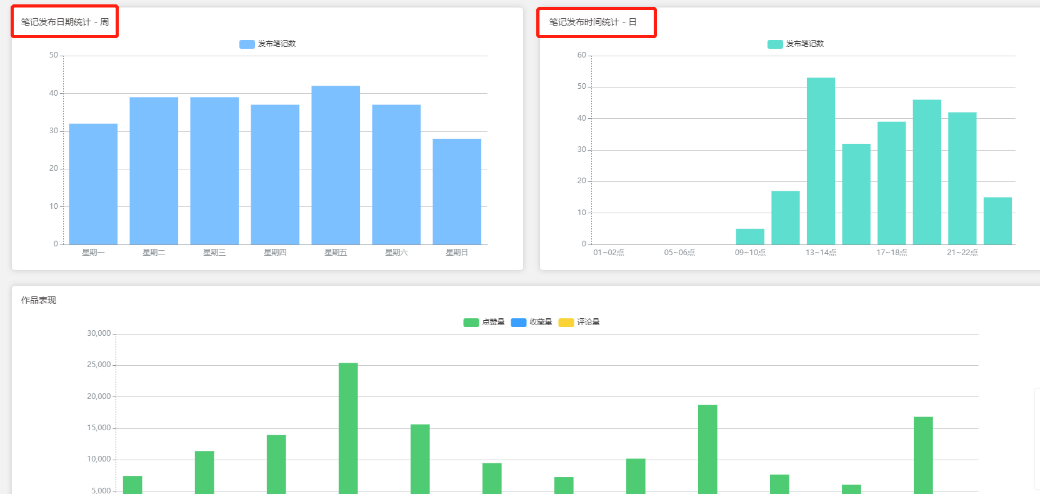Select the 星期五 bar, the tallest weekly bar
1040x494 pixels.
point(336,165)
